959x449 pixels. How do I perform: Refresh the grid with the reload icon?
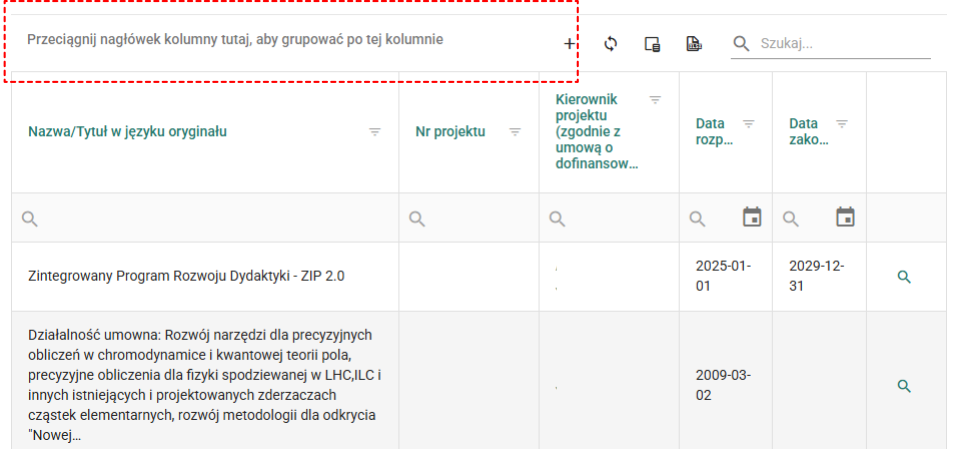click(x=611, y=44)
